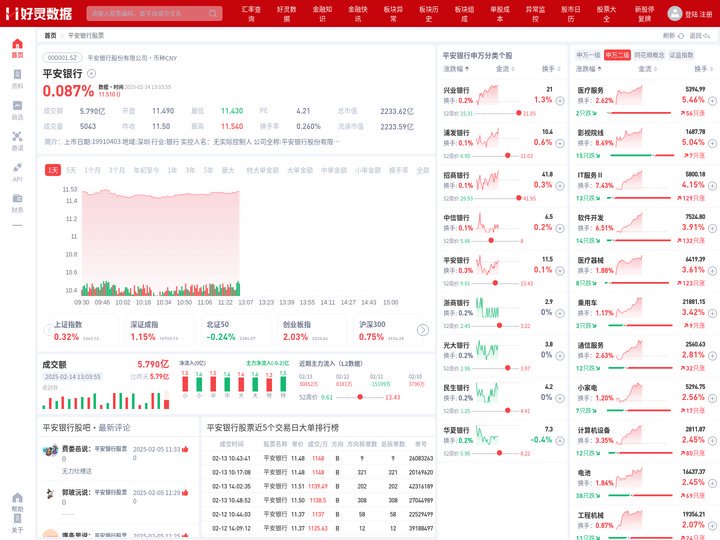This screenshot has width=720, height=540.
Task: Click 52-week price slider marker for 兴业银行
Action: click(x=518, y=113)
